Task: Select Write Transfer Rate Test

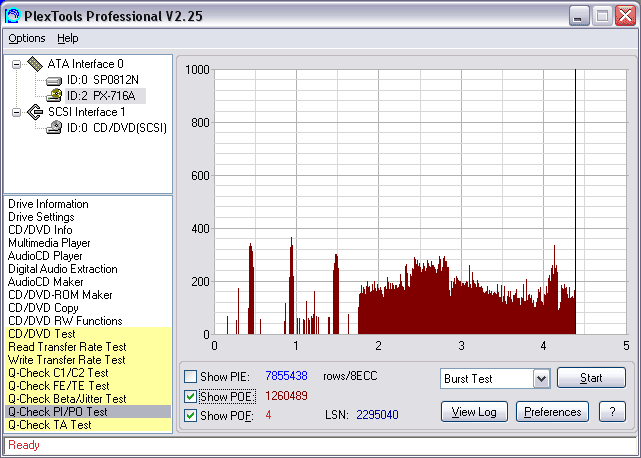Action: (88, 360)
